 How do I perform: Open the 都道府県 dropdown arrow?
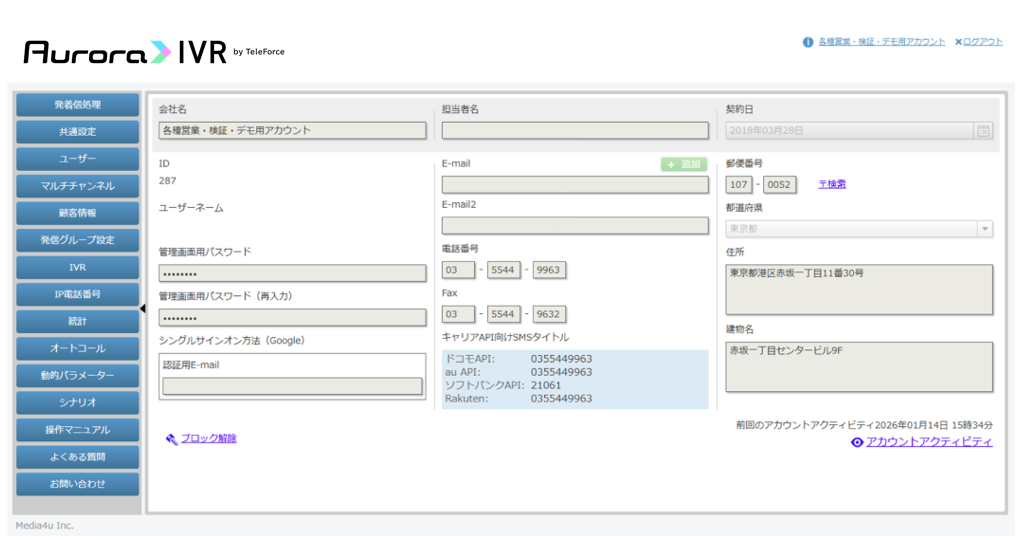pyautogui.click(x=985, y=229)
